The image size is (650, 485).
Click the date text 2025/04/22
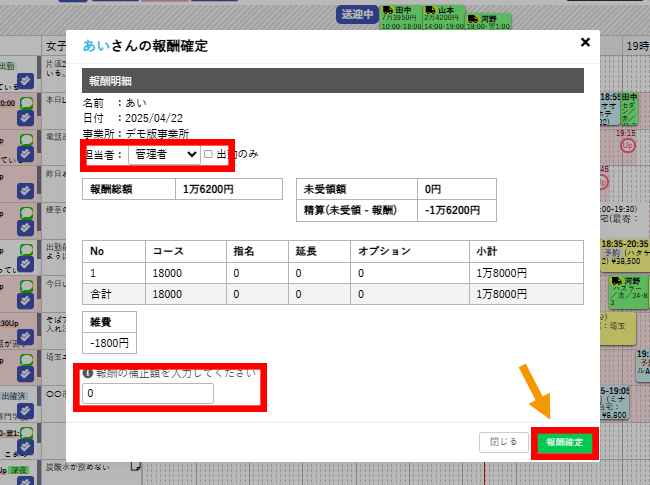tap(154, 118)
